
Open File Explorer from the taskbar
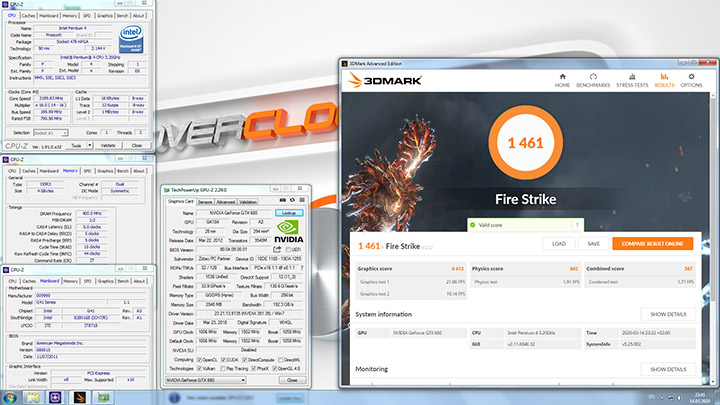33,397
